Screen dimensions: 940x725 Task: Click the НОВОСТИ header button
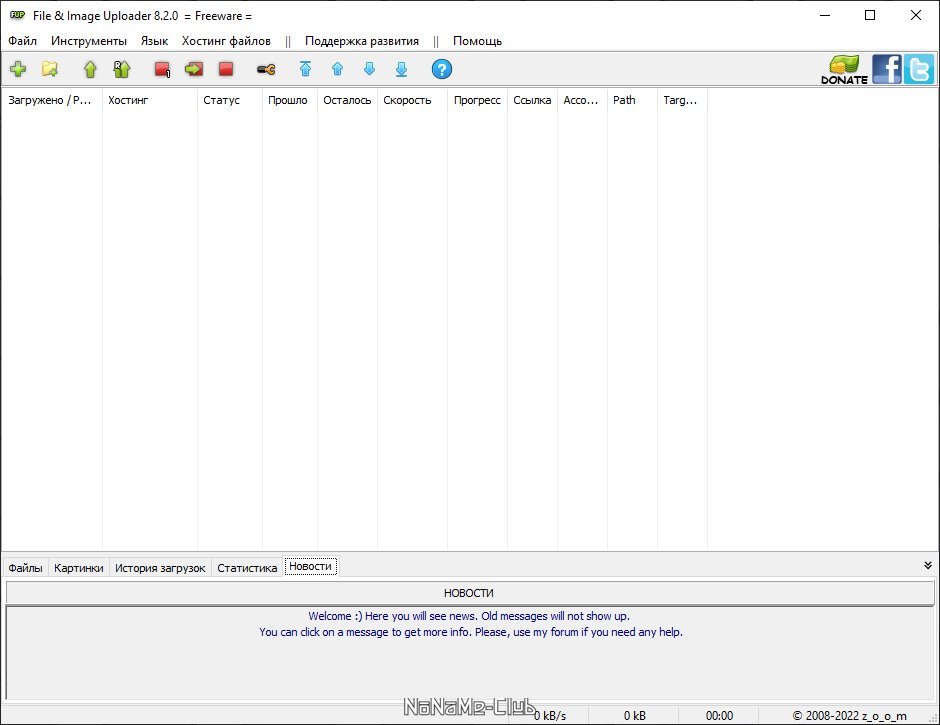[469, 593]
